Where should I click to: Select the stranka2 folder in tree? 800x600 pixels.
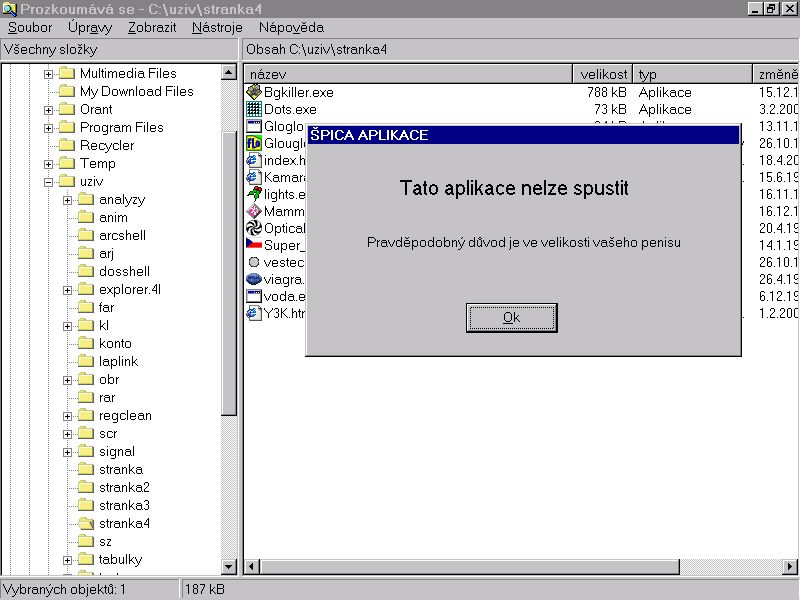(124, 487)
